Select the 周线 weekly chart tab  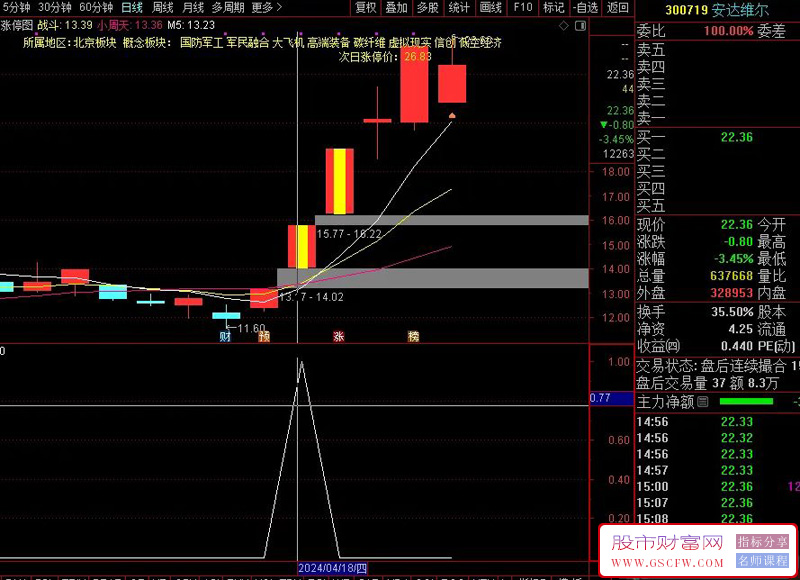163,7
